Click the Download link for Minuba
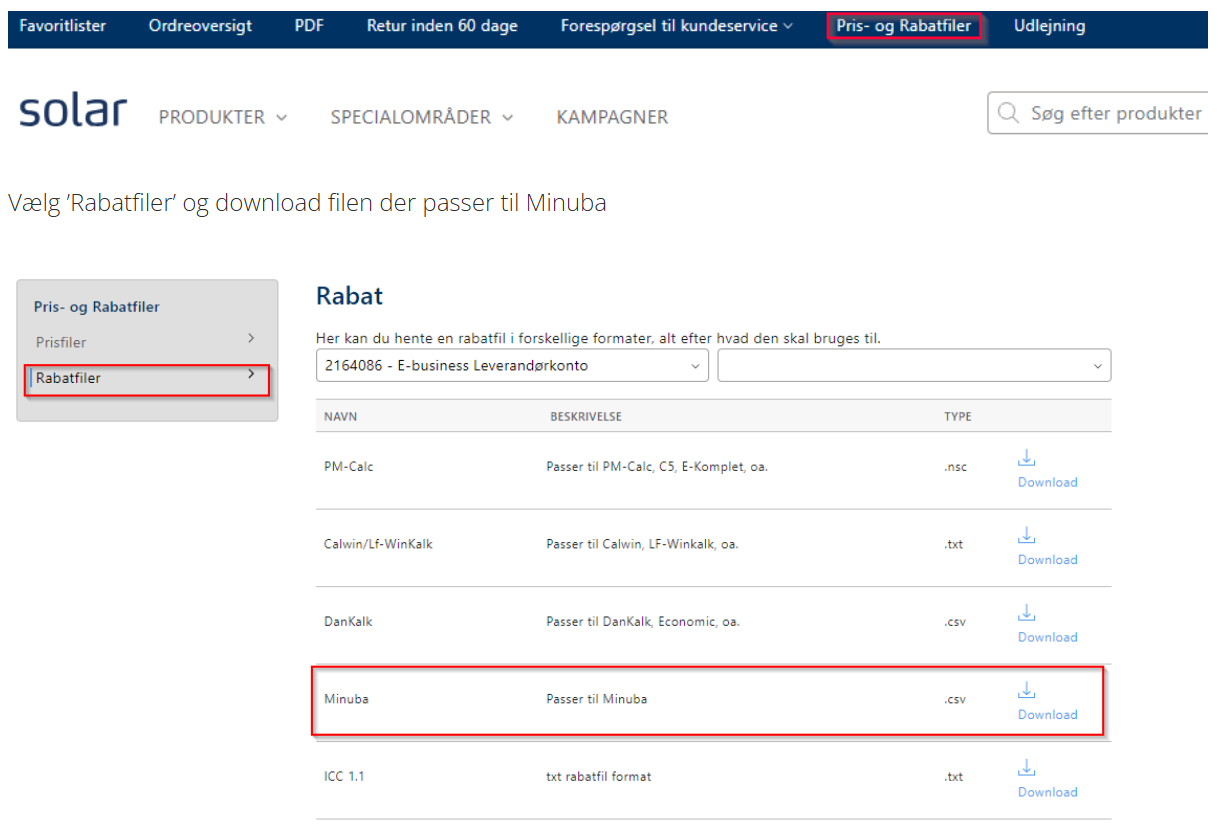Screen dimensions: 1218x826 [x=1047, y=715]
